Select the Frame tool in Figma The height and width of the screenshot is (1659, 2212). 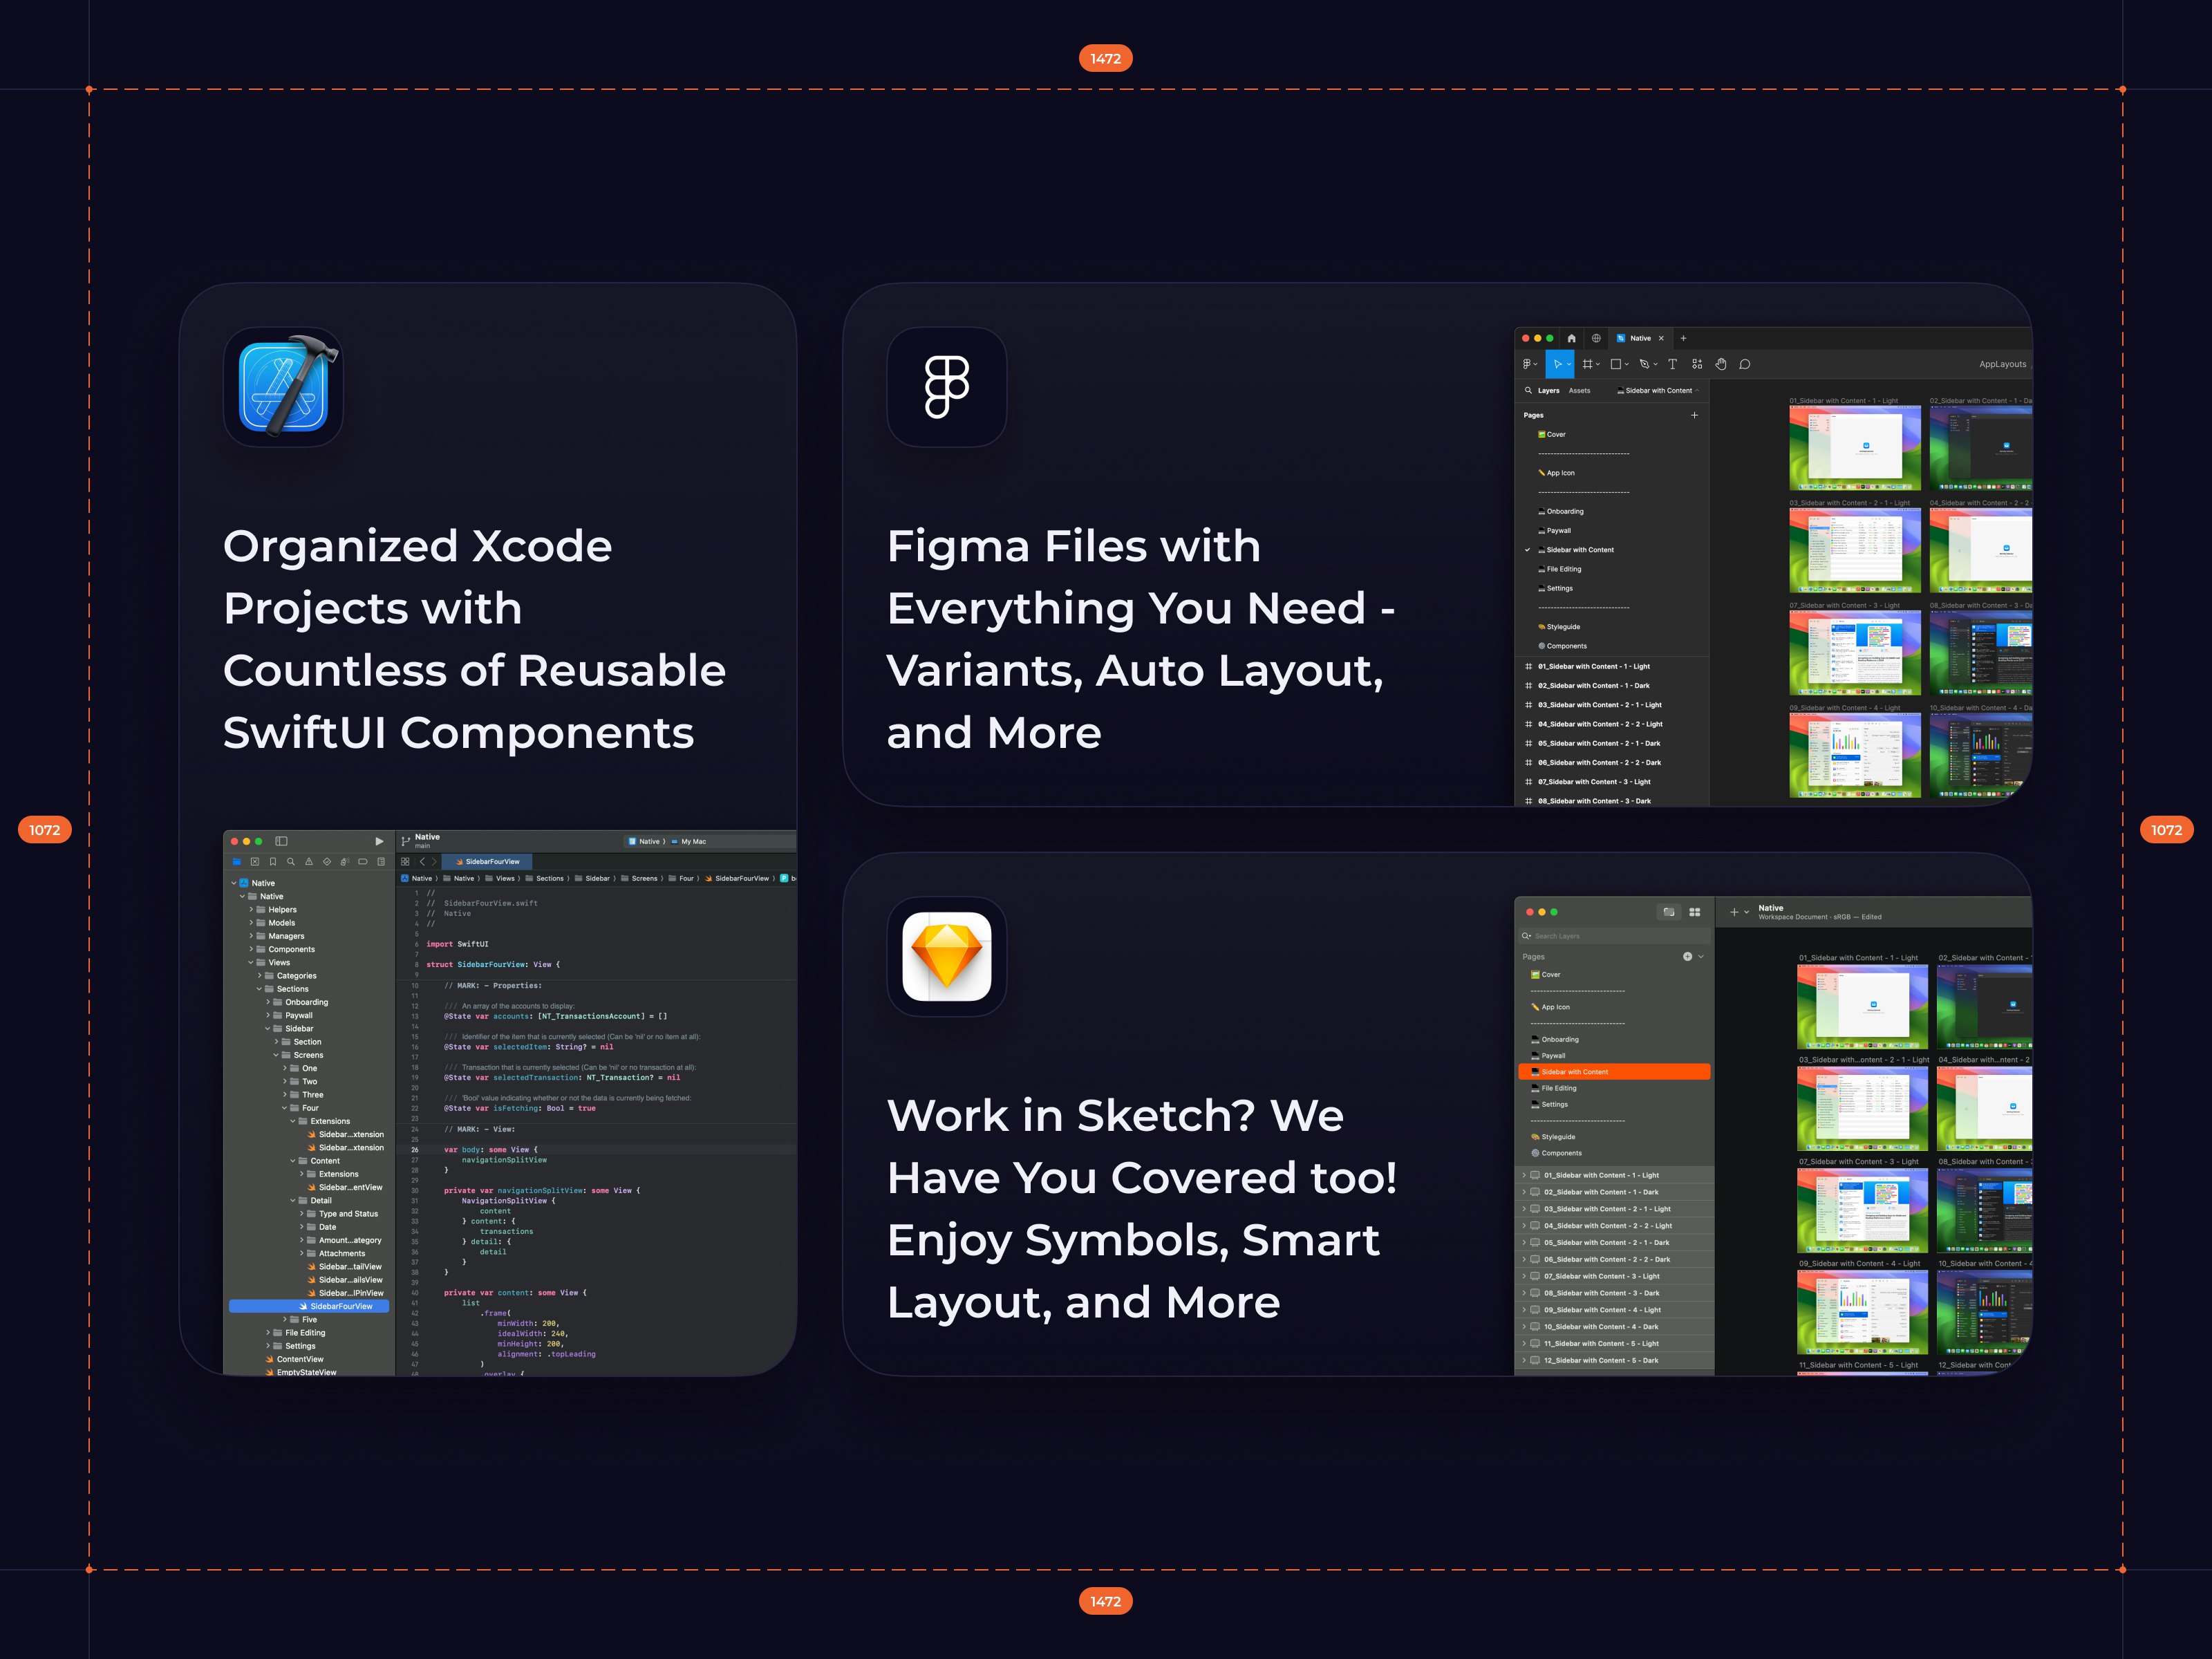coord(1589,365)
